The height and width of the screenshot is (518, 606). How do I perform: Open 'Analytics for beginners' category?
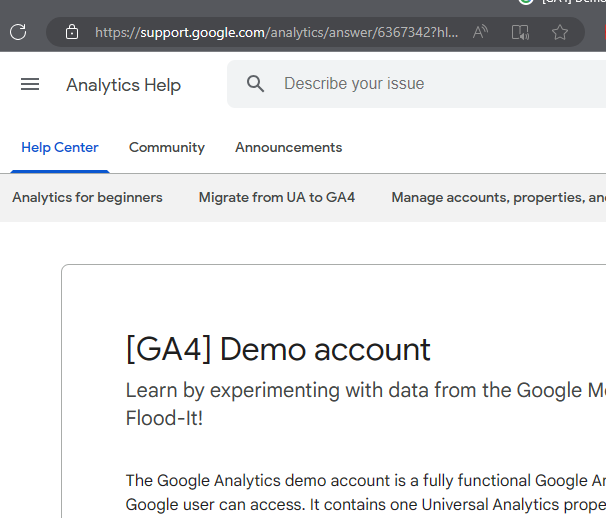87,198
